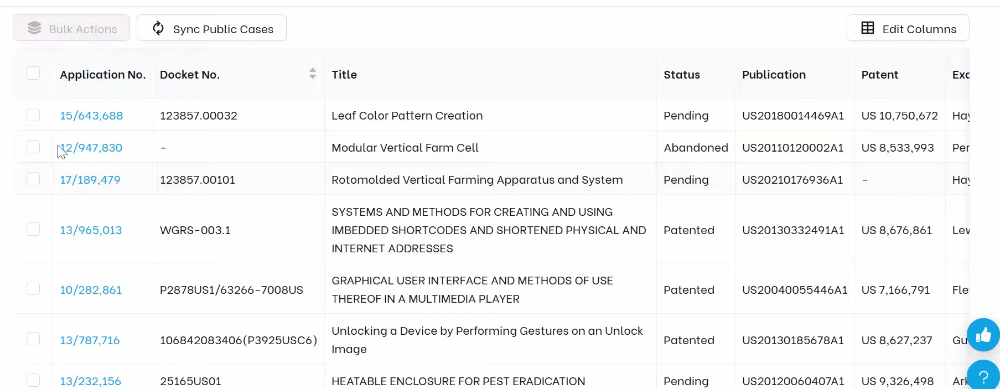Select checkbox for application 13/965,013
This screenshot has width=1000, height=389.
click(33, 229)
